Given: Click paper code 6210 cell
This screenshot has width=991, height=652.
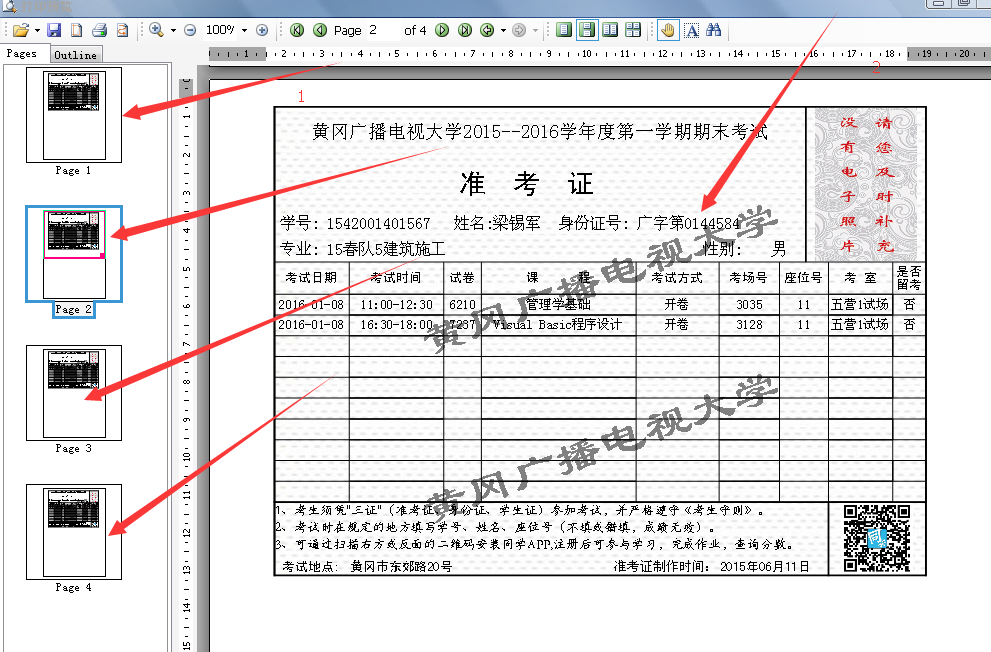Looking at the screenshot, I should (x=462, y=305).
